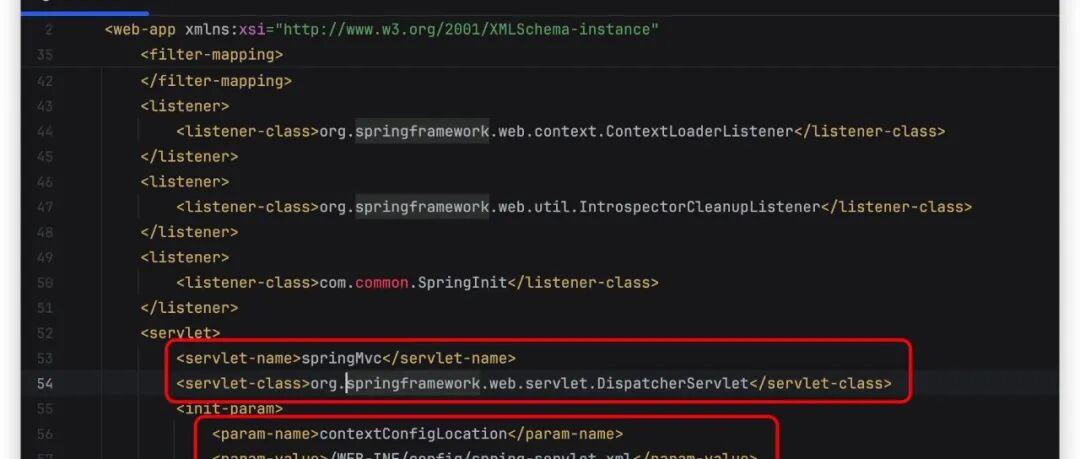Image resolution: width=1080 pixels, height=459 pixels.
Task: Click the opening servlet tag on line 52
Action: pos(180,333)
